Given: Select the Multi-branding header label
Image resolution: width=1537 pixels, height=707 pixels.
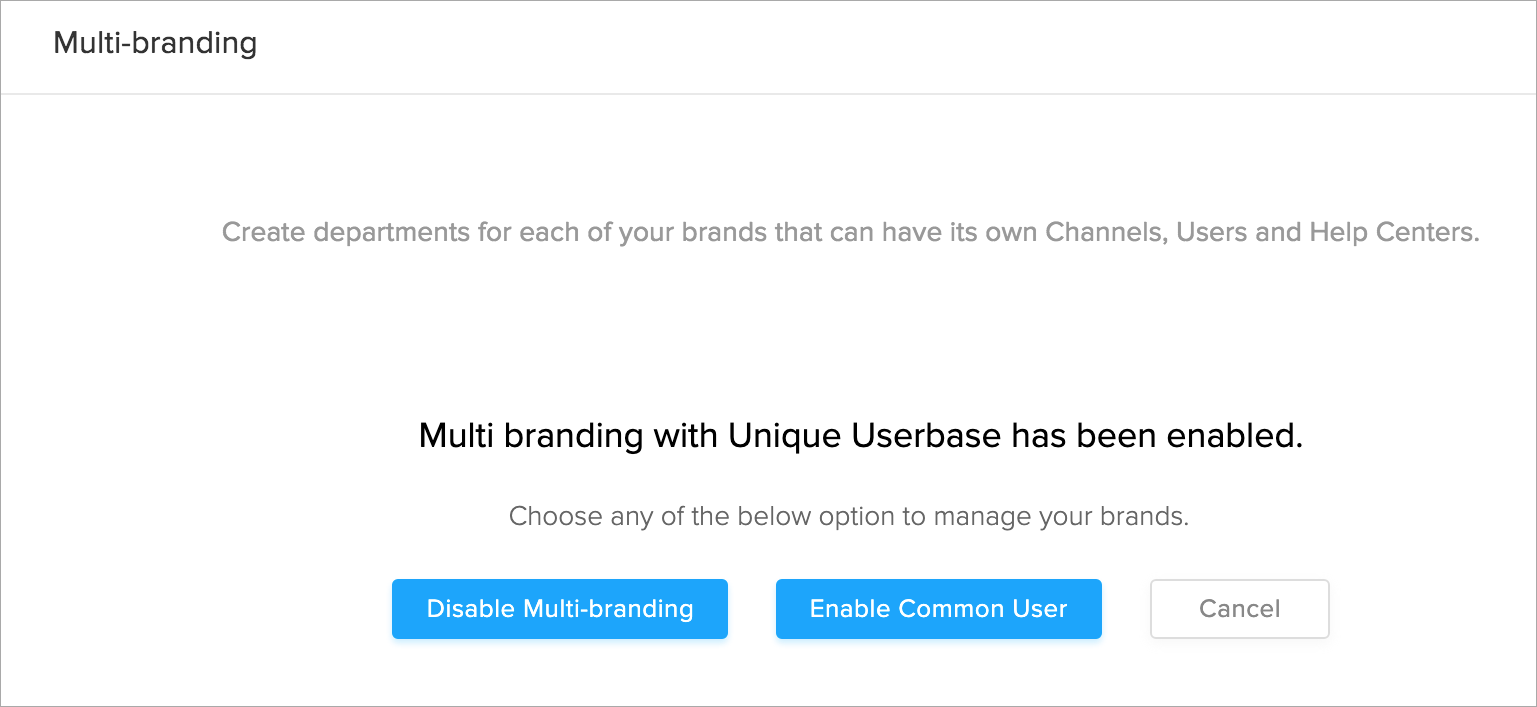Looking at the screenshot, I should point(155,44).
